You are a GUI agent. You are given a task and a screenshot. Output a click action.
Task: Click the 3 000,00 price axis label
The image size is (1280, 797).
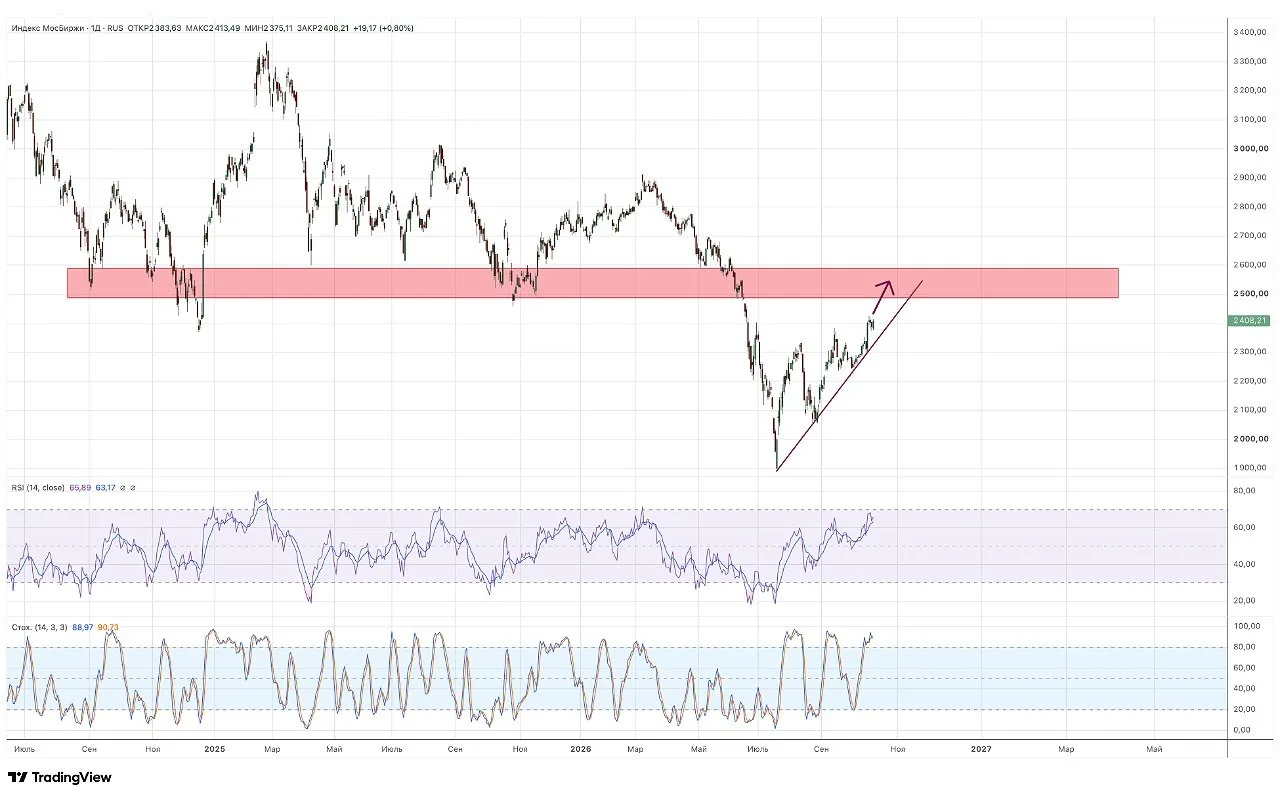point(1253,148)
